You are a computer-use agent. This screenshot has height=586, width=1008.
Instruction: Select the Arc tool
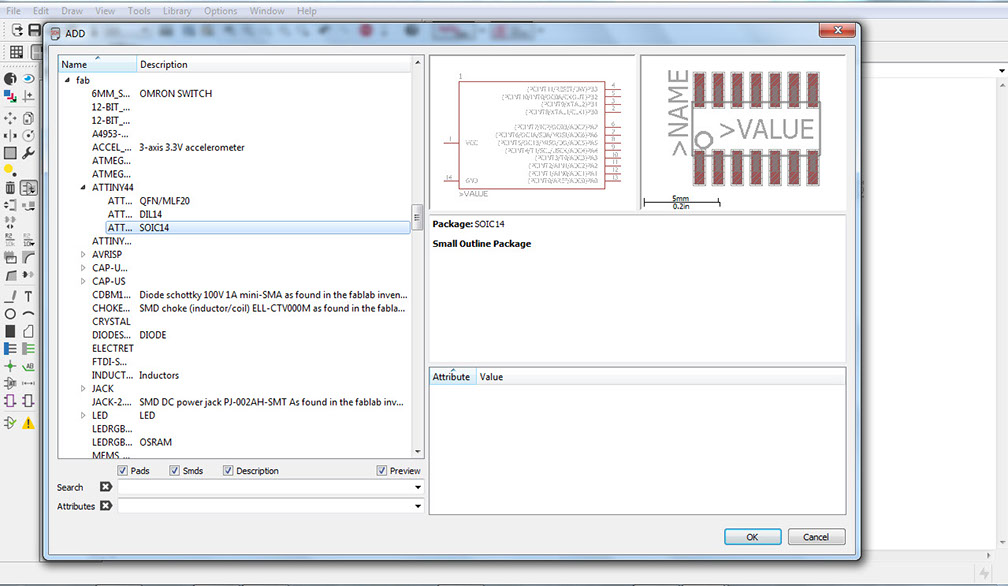pos(28,314)
